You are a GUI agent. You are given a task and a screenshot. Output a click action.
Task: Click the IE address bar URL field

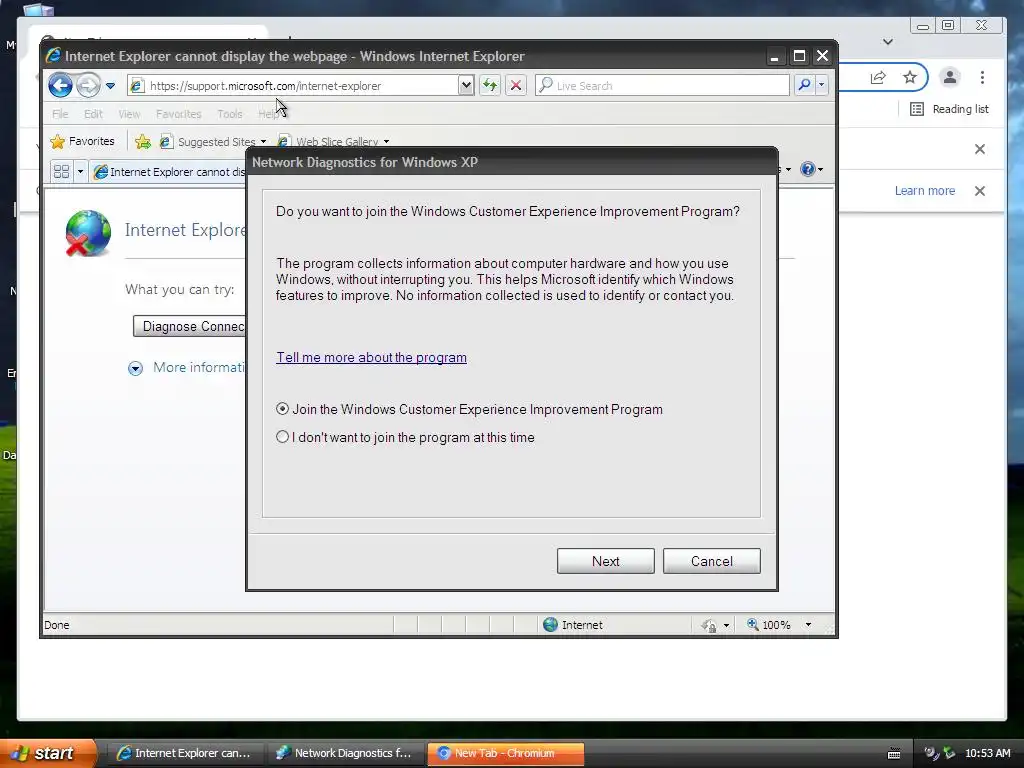pos(294,86)
